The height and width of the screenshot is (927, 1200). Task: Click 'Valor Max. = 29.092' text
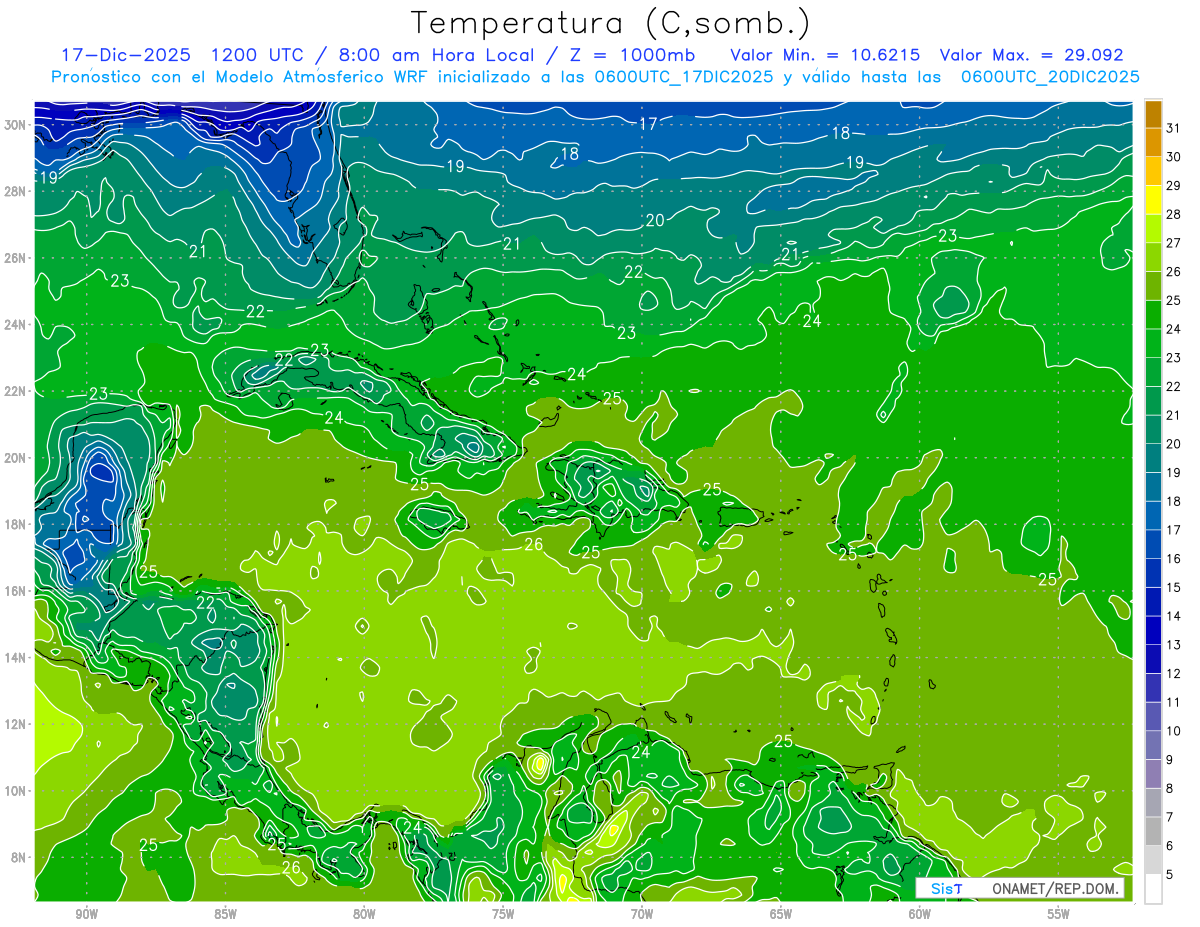pos(1032,55)
